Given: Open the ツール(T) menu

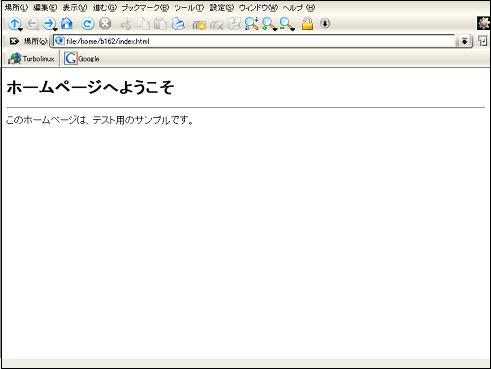Looking at the screenshot, I should point(189,8).
